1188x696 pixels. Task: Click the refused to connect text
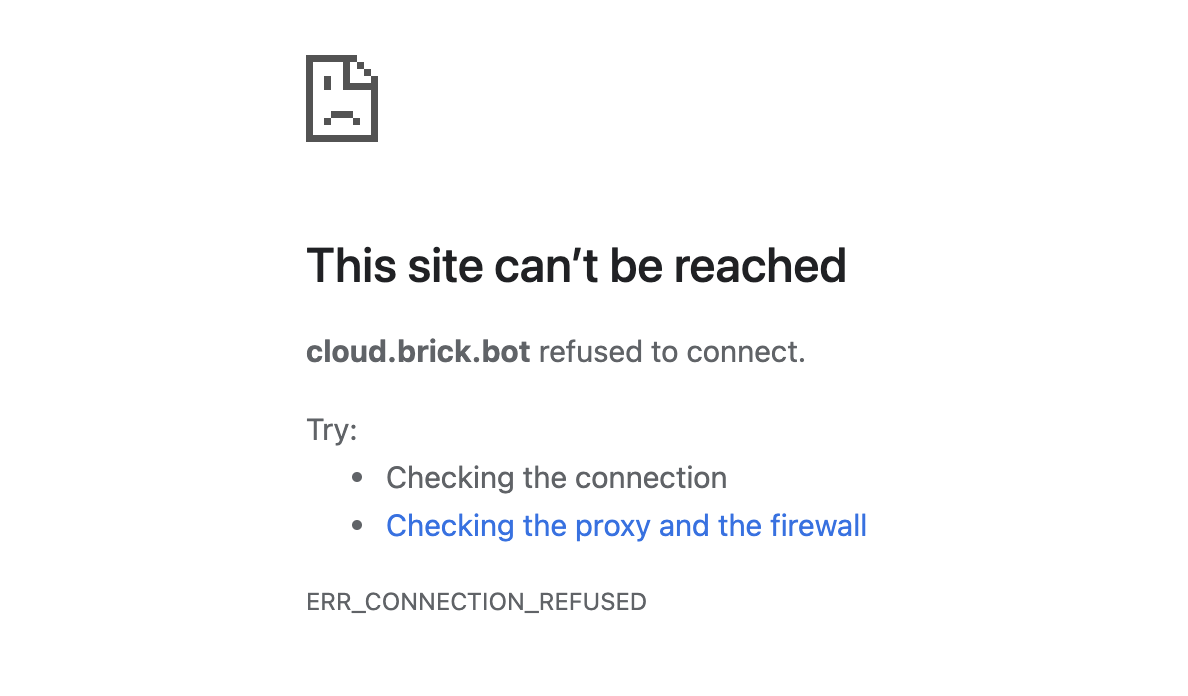672,351
